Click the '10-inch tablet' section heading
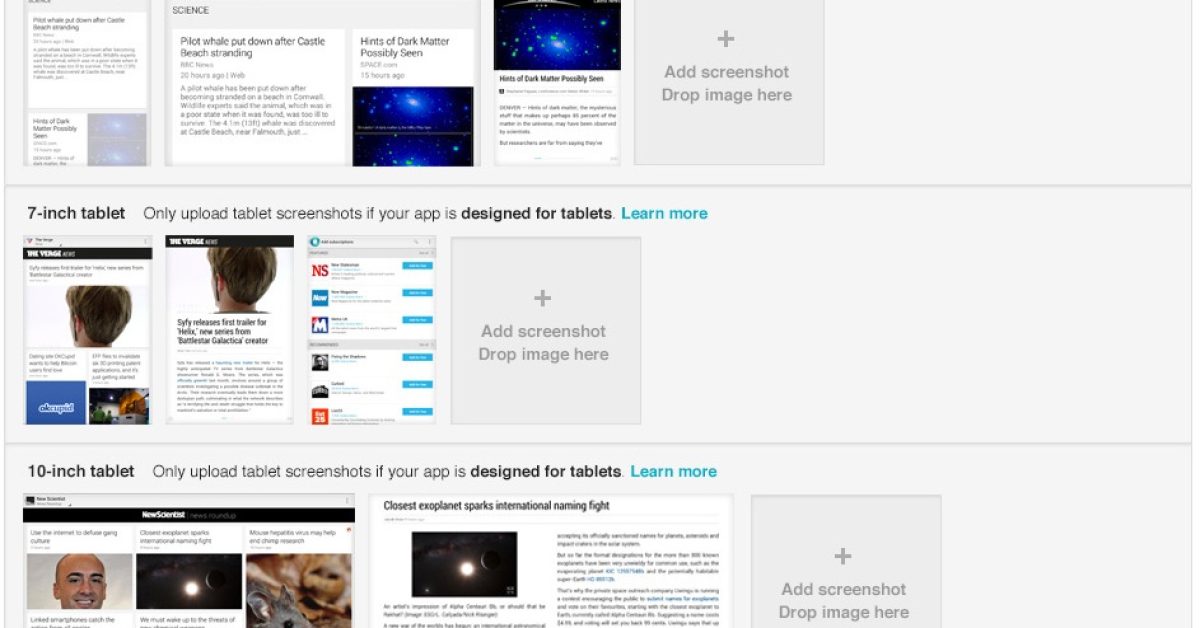Image resolution: width=1200 pixels, height=628 pixels. click(81, 471)
